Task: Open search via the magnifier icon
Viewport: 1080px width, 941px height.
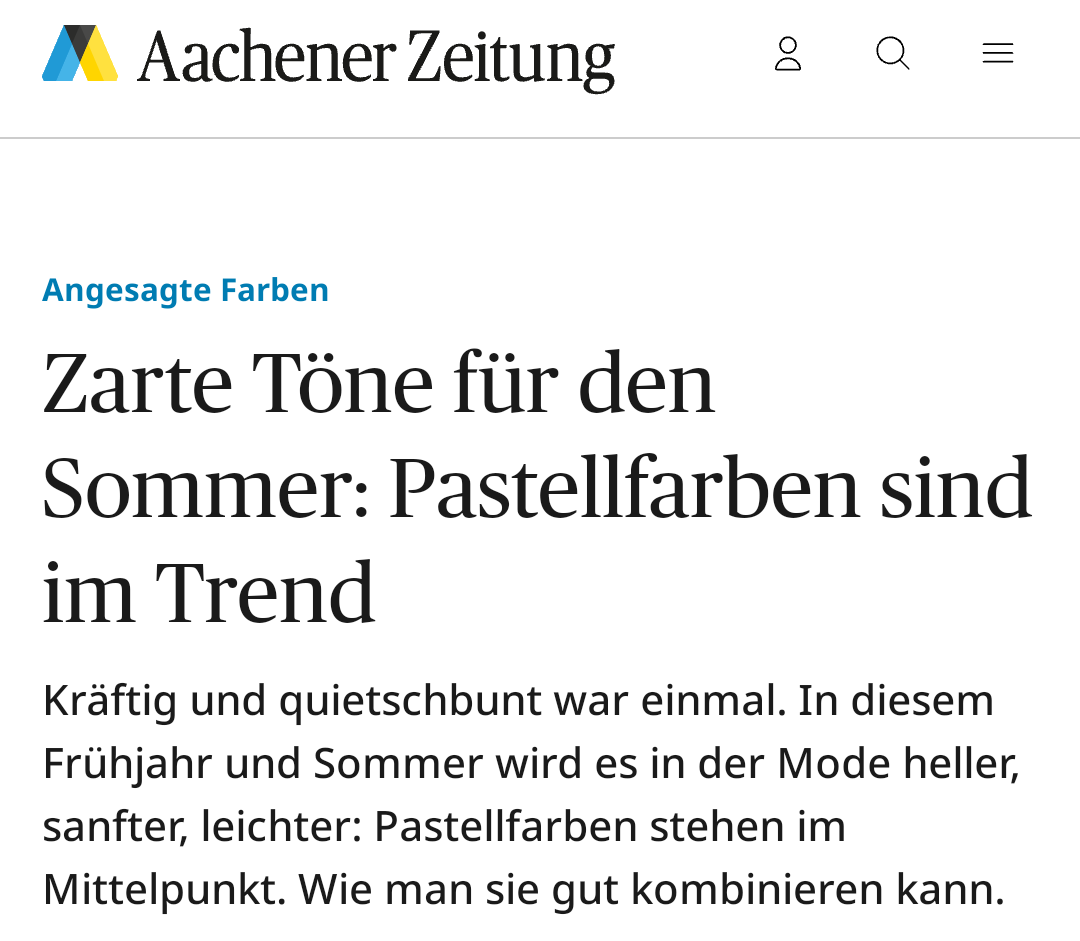Action: [892, 54]
